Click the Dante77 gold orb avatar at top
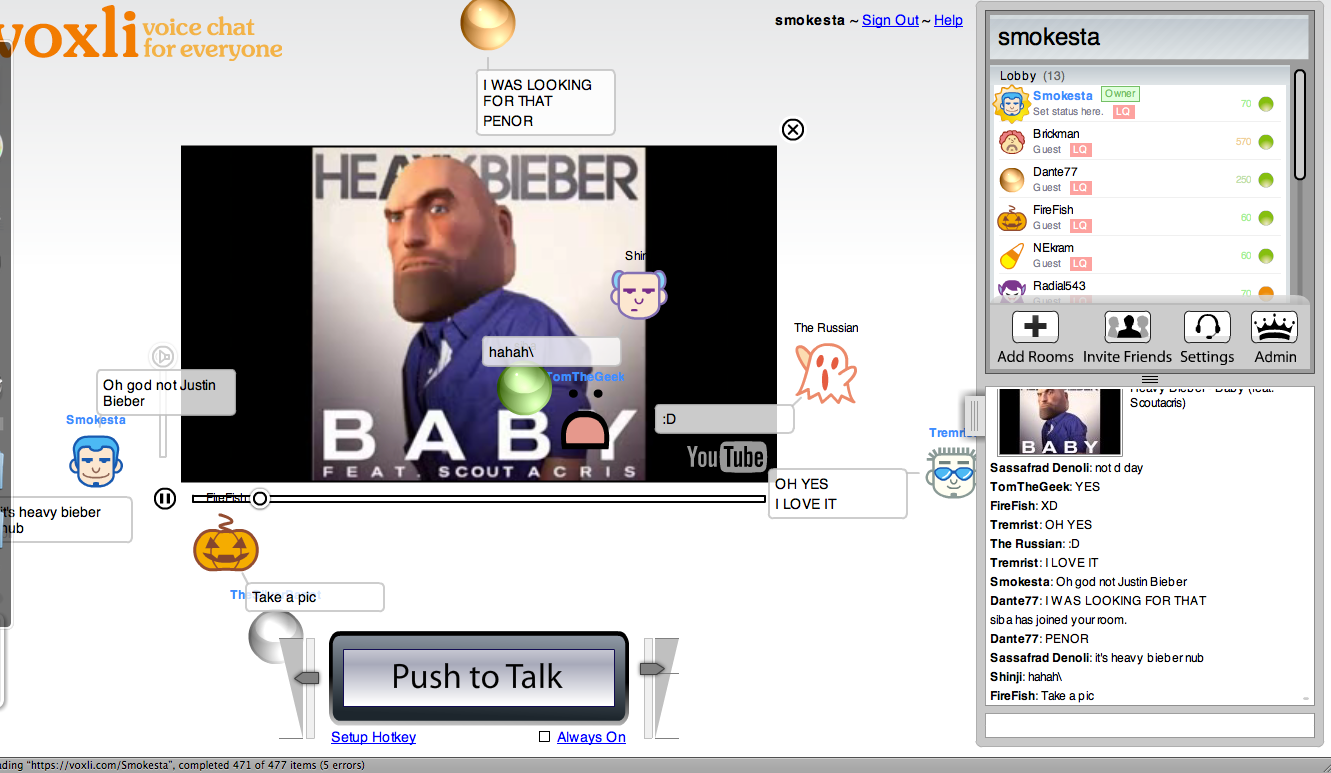Screen dimensions: 1331x773 (488, 22)
